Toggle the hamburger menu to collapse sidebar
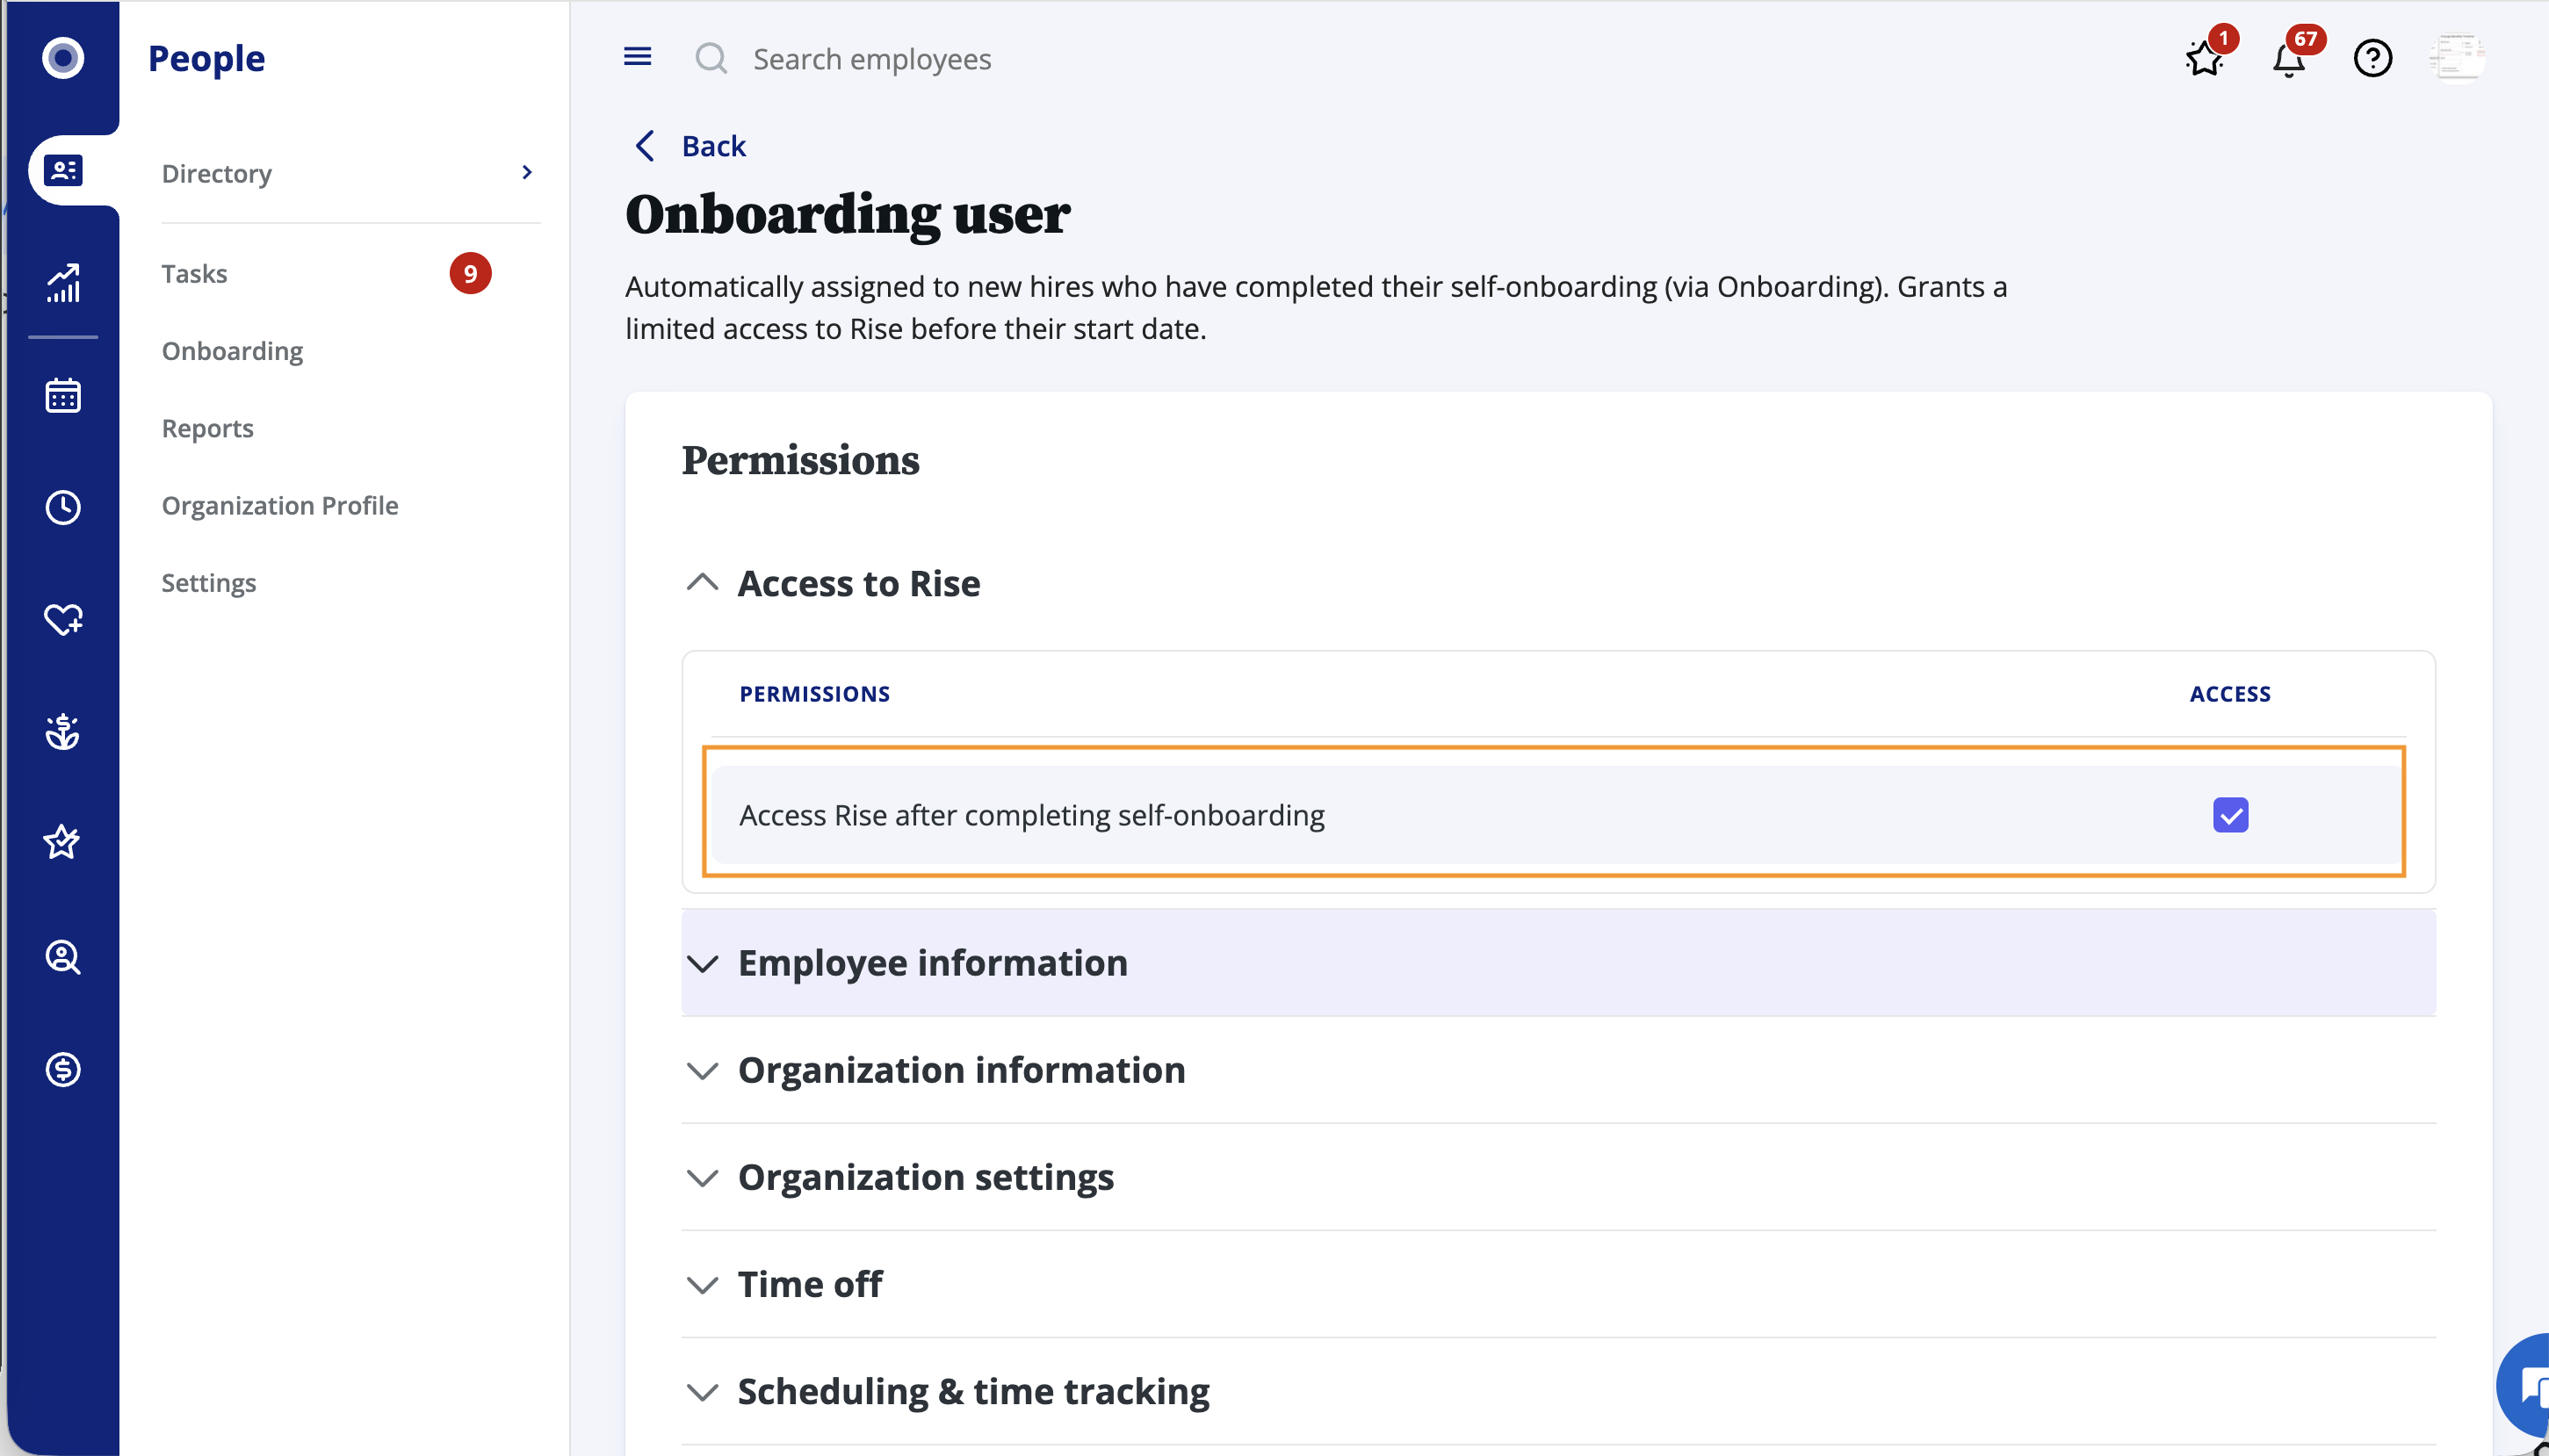This screenshot has width=2549, height=1456. pyautogui.click(x=637, y=57)
